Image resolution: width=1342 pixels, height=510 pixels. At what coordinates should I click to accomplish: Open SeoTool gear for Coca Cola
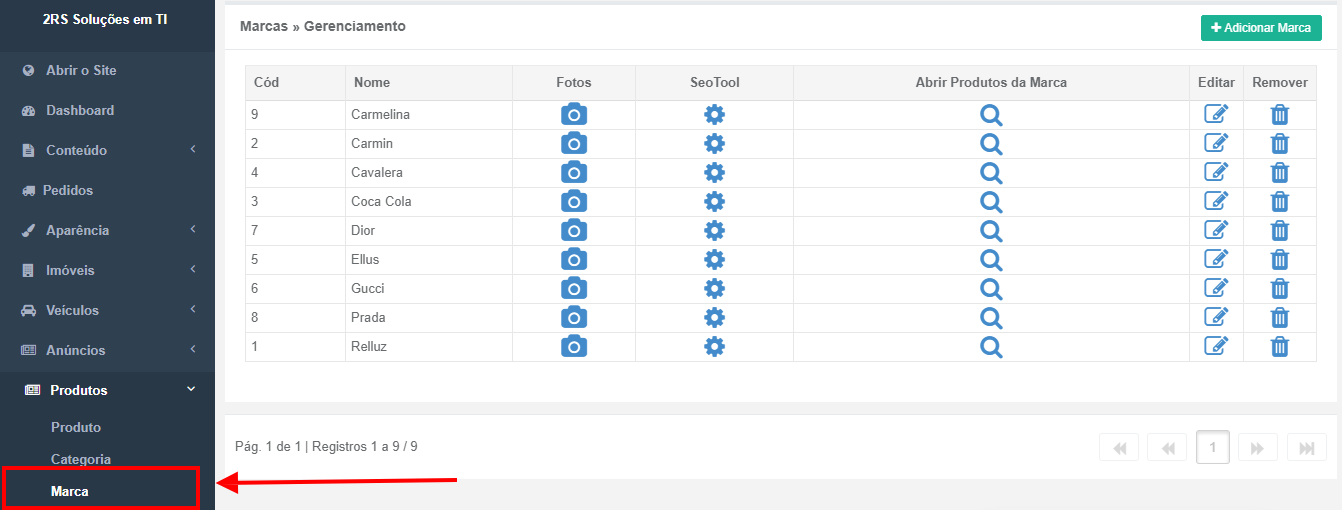pyautogui.click(x=714, y=201)
